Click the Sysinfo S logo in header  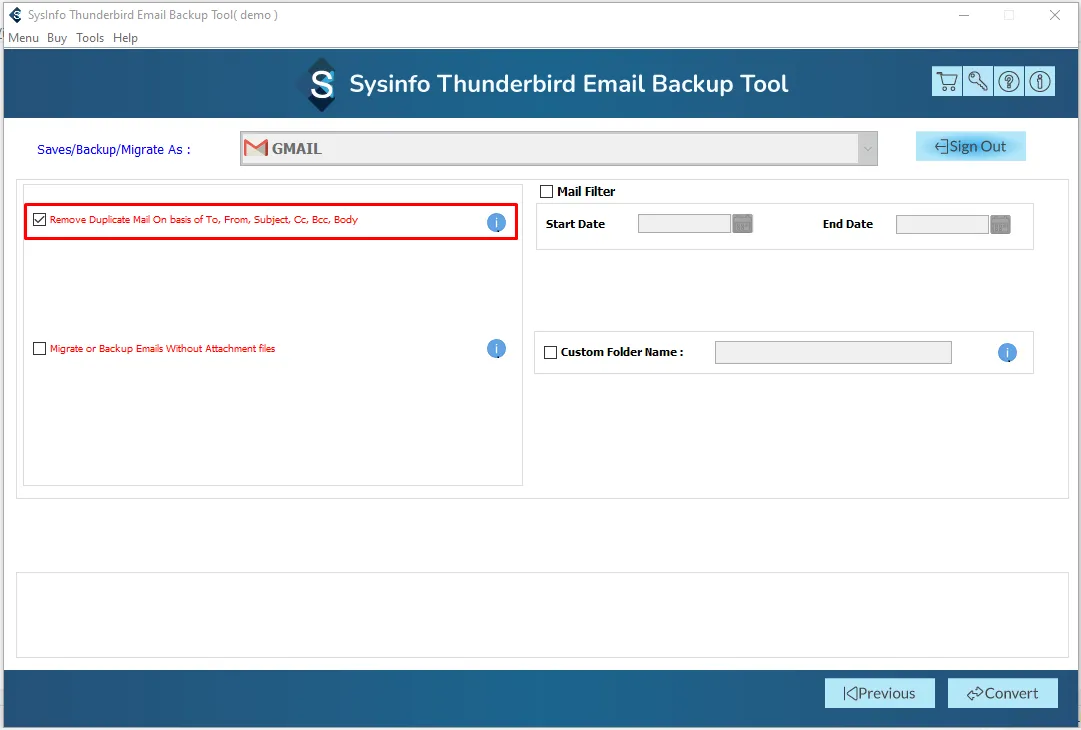(321, 85)
